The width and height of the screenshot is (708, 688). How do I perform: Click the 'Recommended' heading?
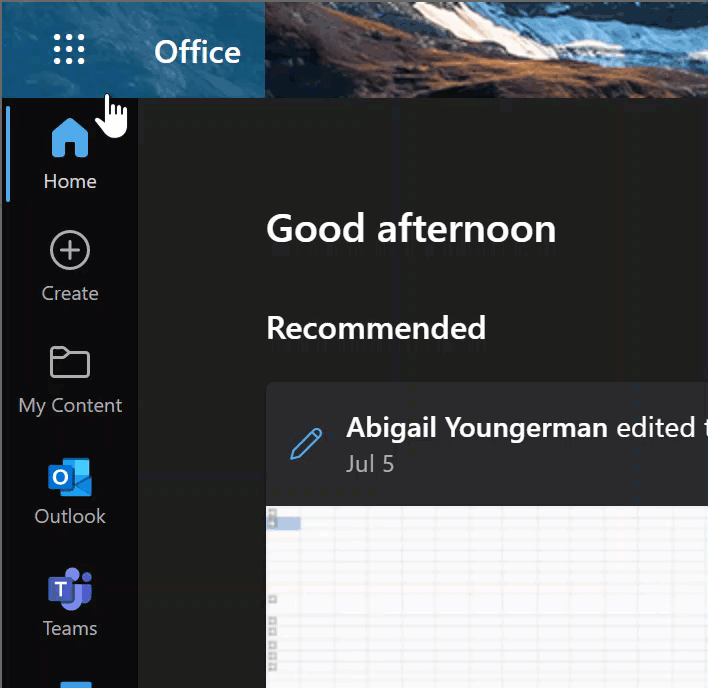point(376,328)
